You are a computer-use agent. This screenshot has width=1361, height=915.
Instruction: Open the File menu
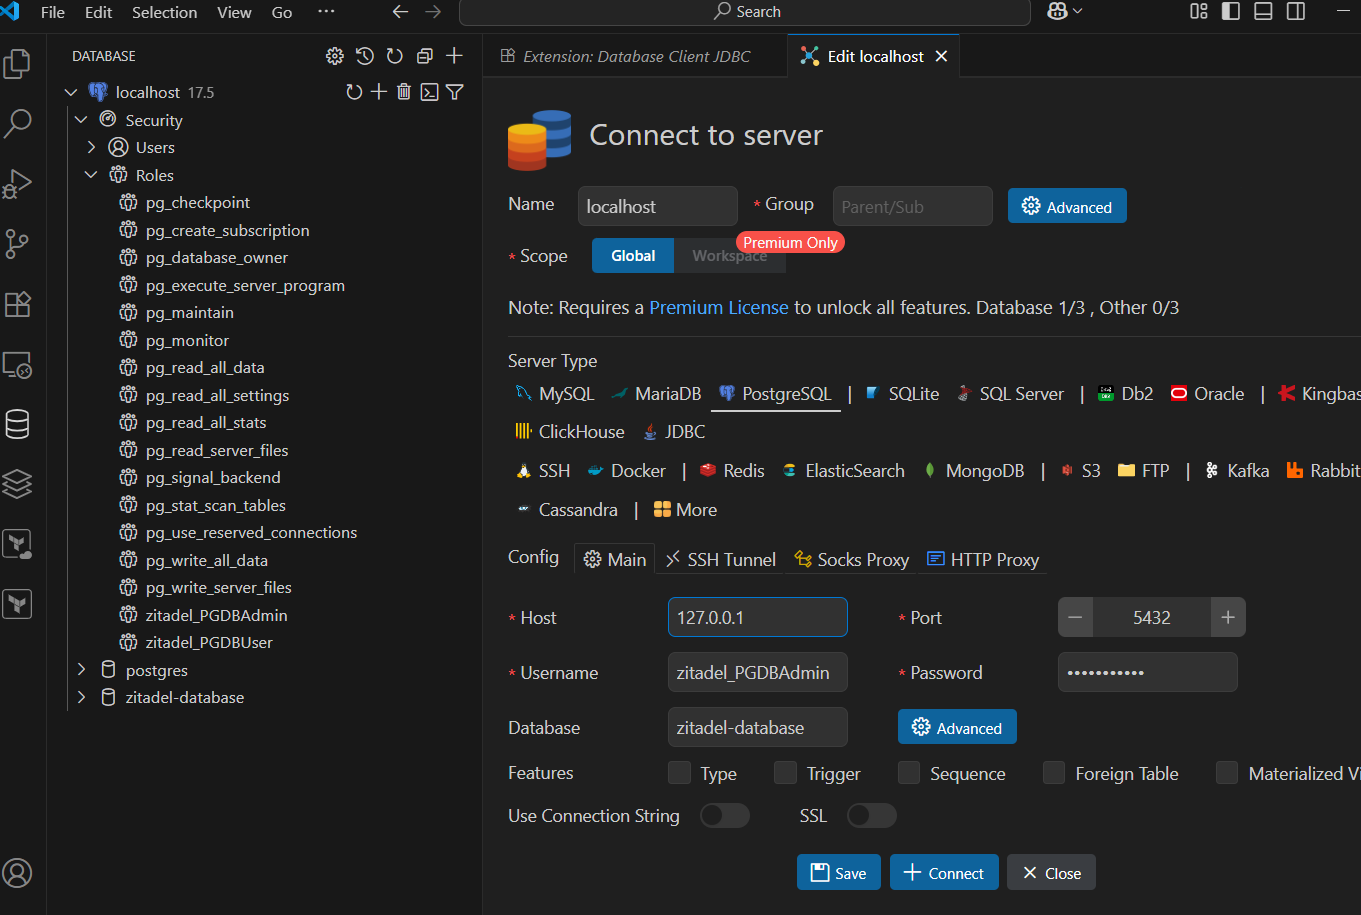pos(53,12)
